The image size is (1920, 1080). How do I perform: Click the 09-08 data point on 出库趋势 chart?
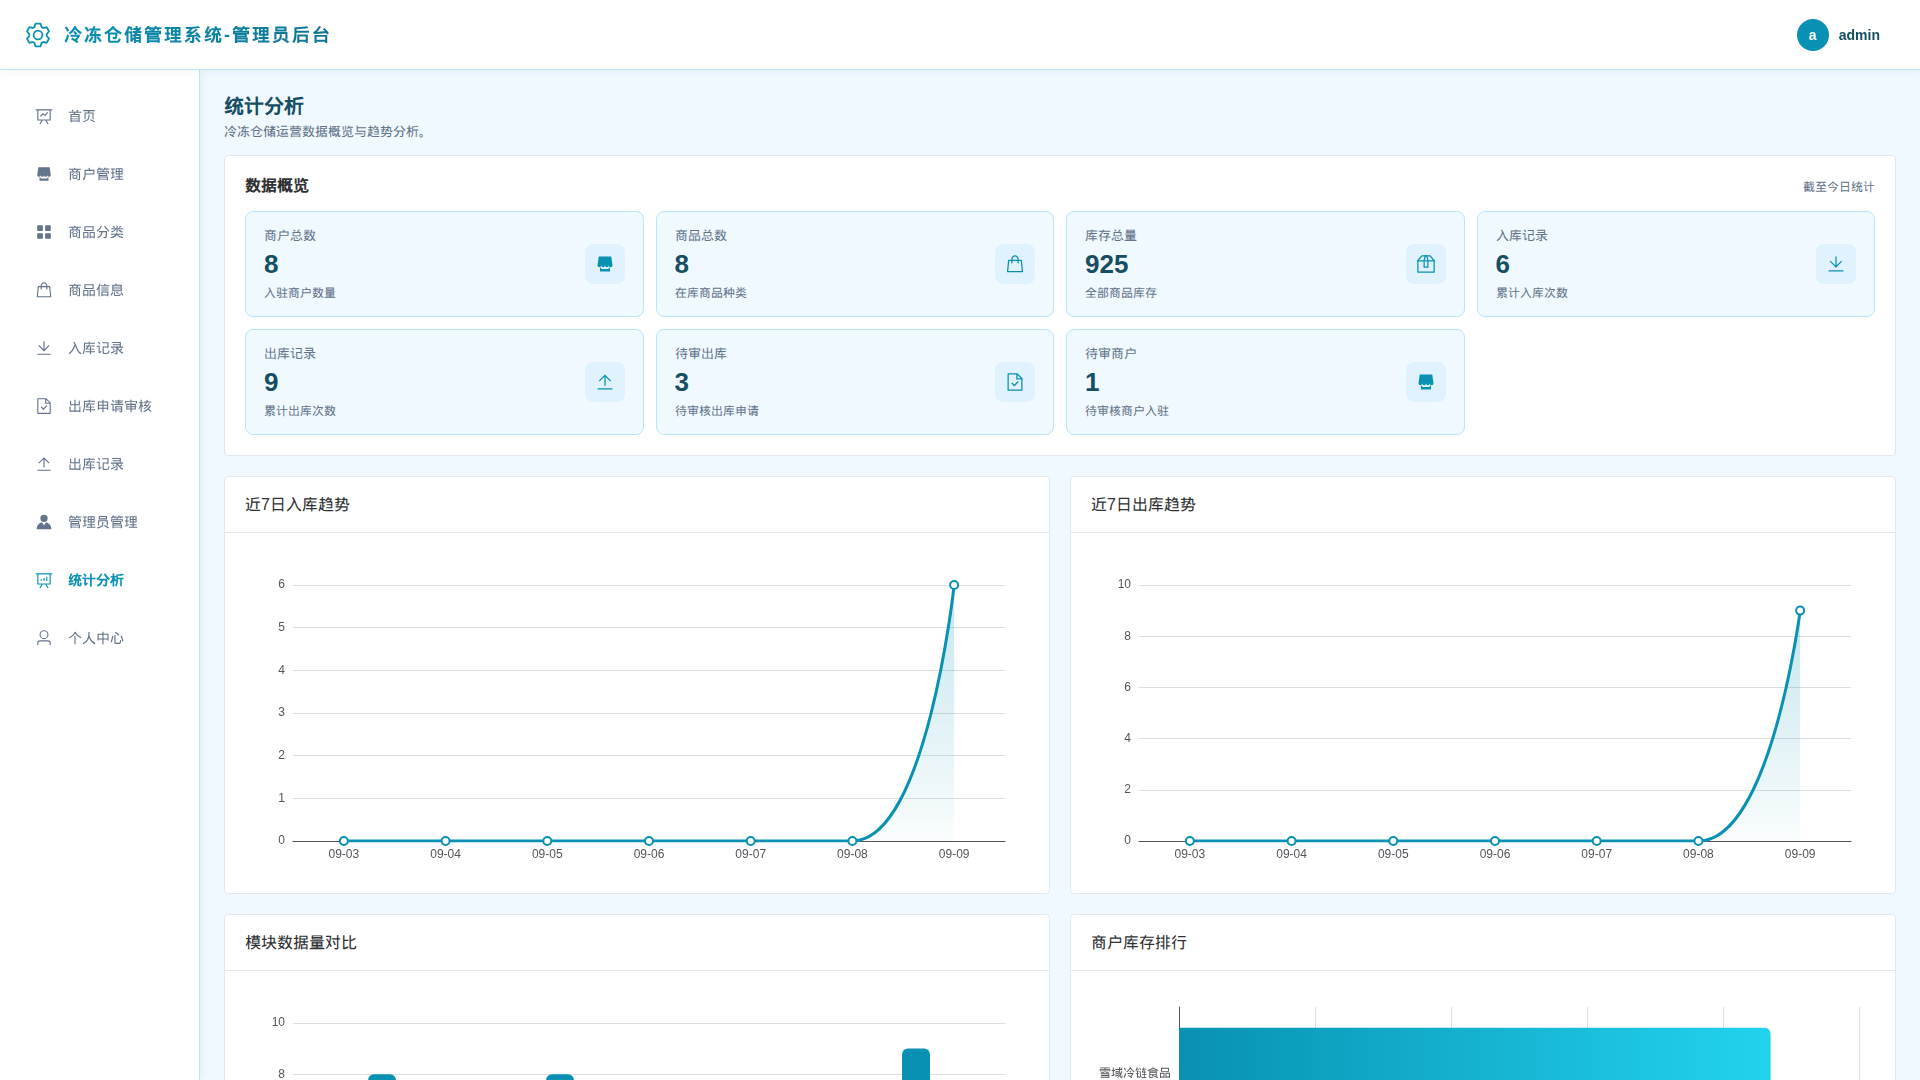tap(1698, 841)
